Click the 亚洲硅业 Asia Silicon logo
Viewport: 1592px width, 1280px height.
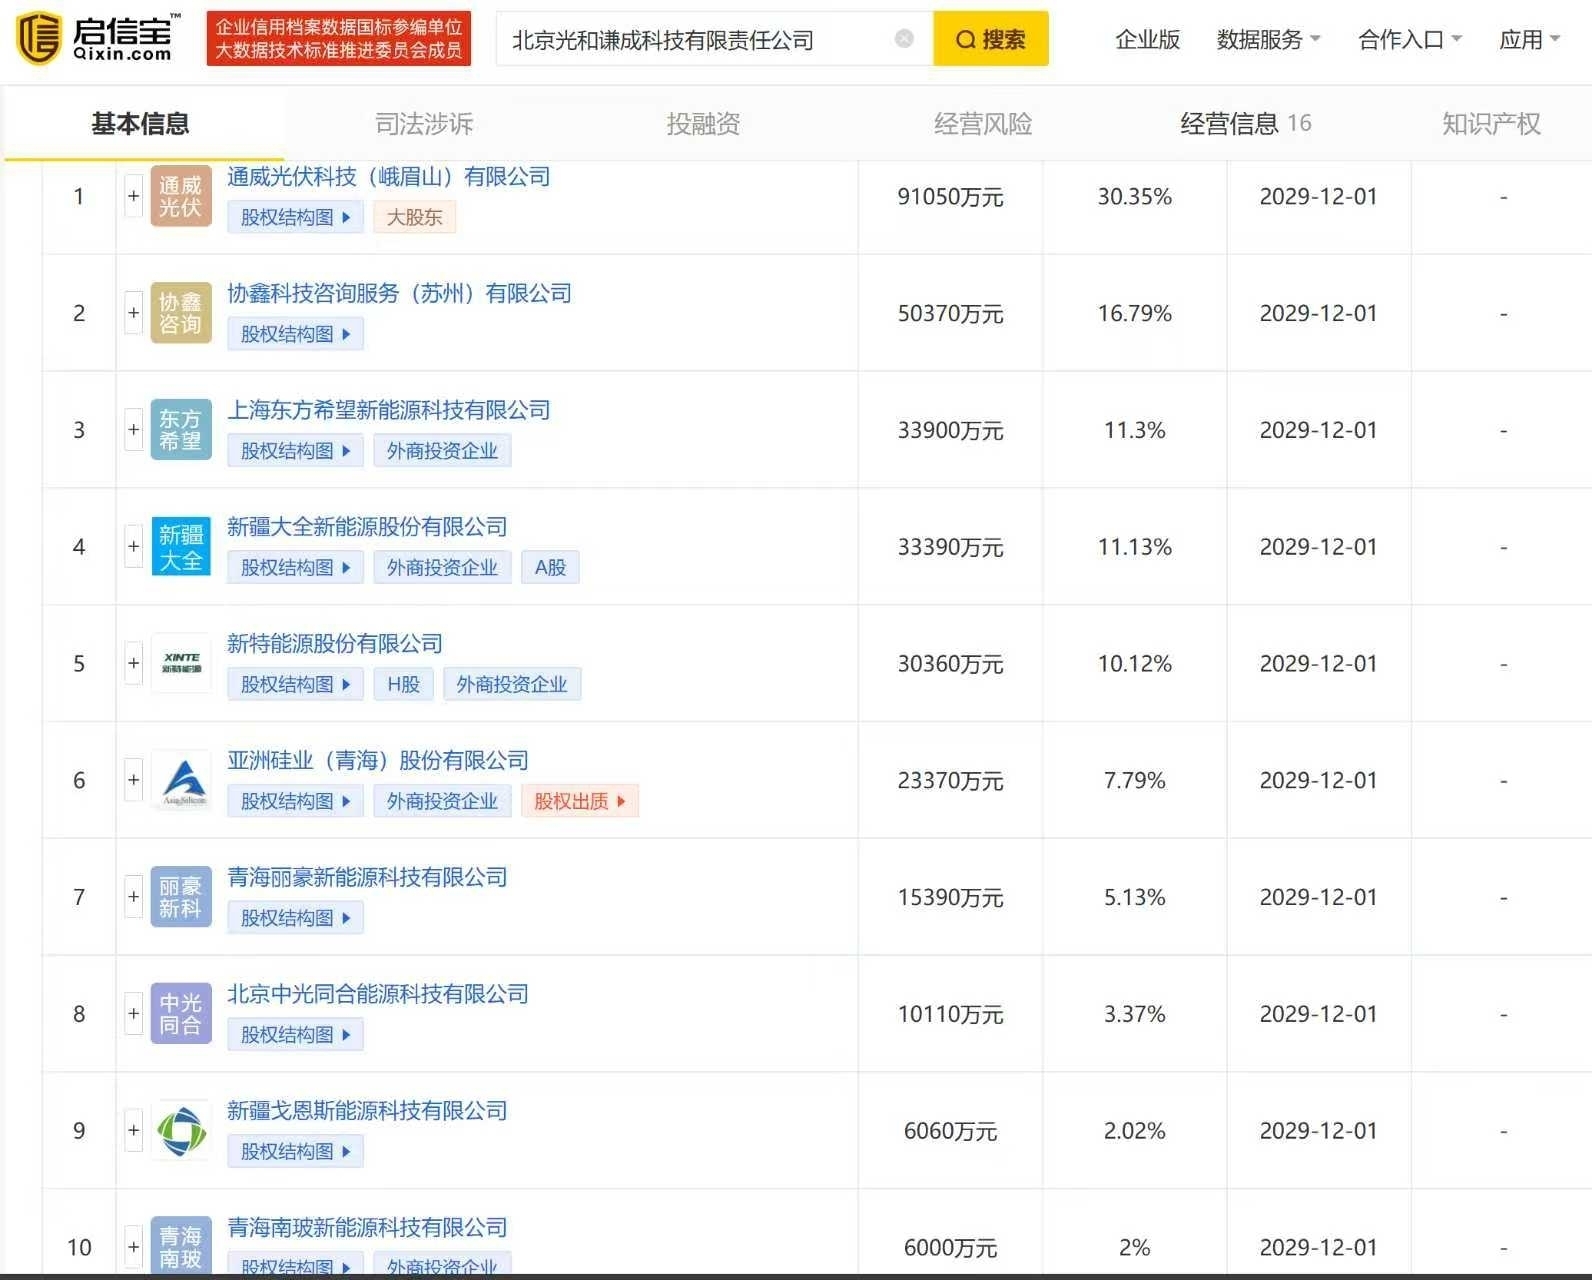pyautogui.click(x=181, y=780)
